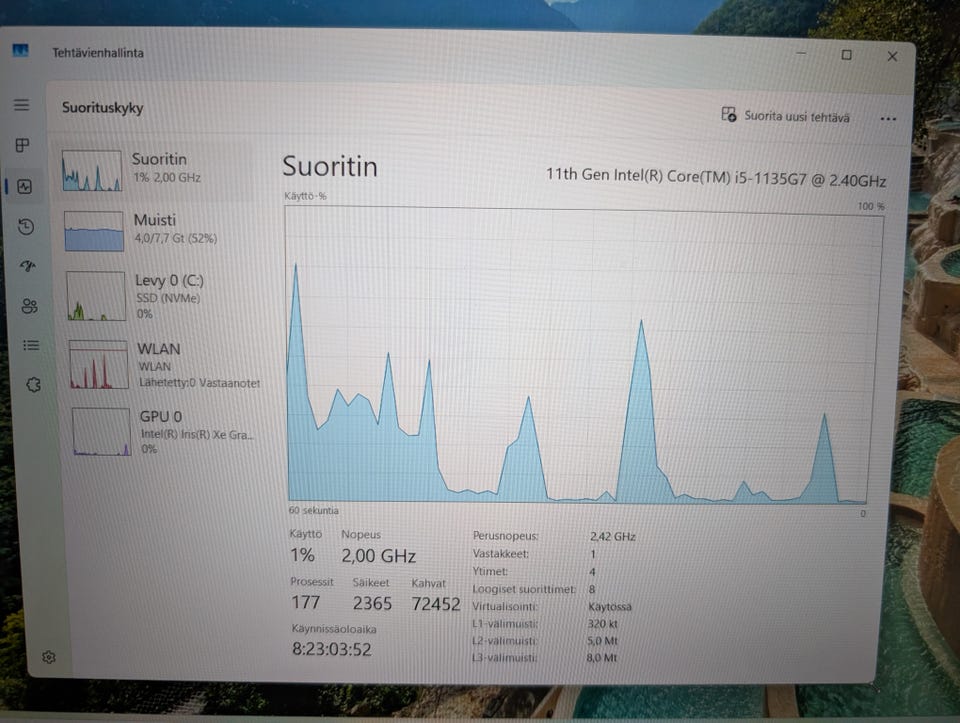This screenshot has height=723, width=960.
Task: Click the Task Manager app icon in title bar
Action: (20, 50)
